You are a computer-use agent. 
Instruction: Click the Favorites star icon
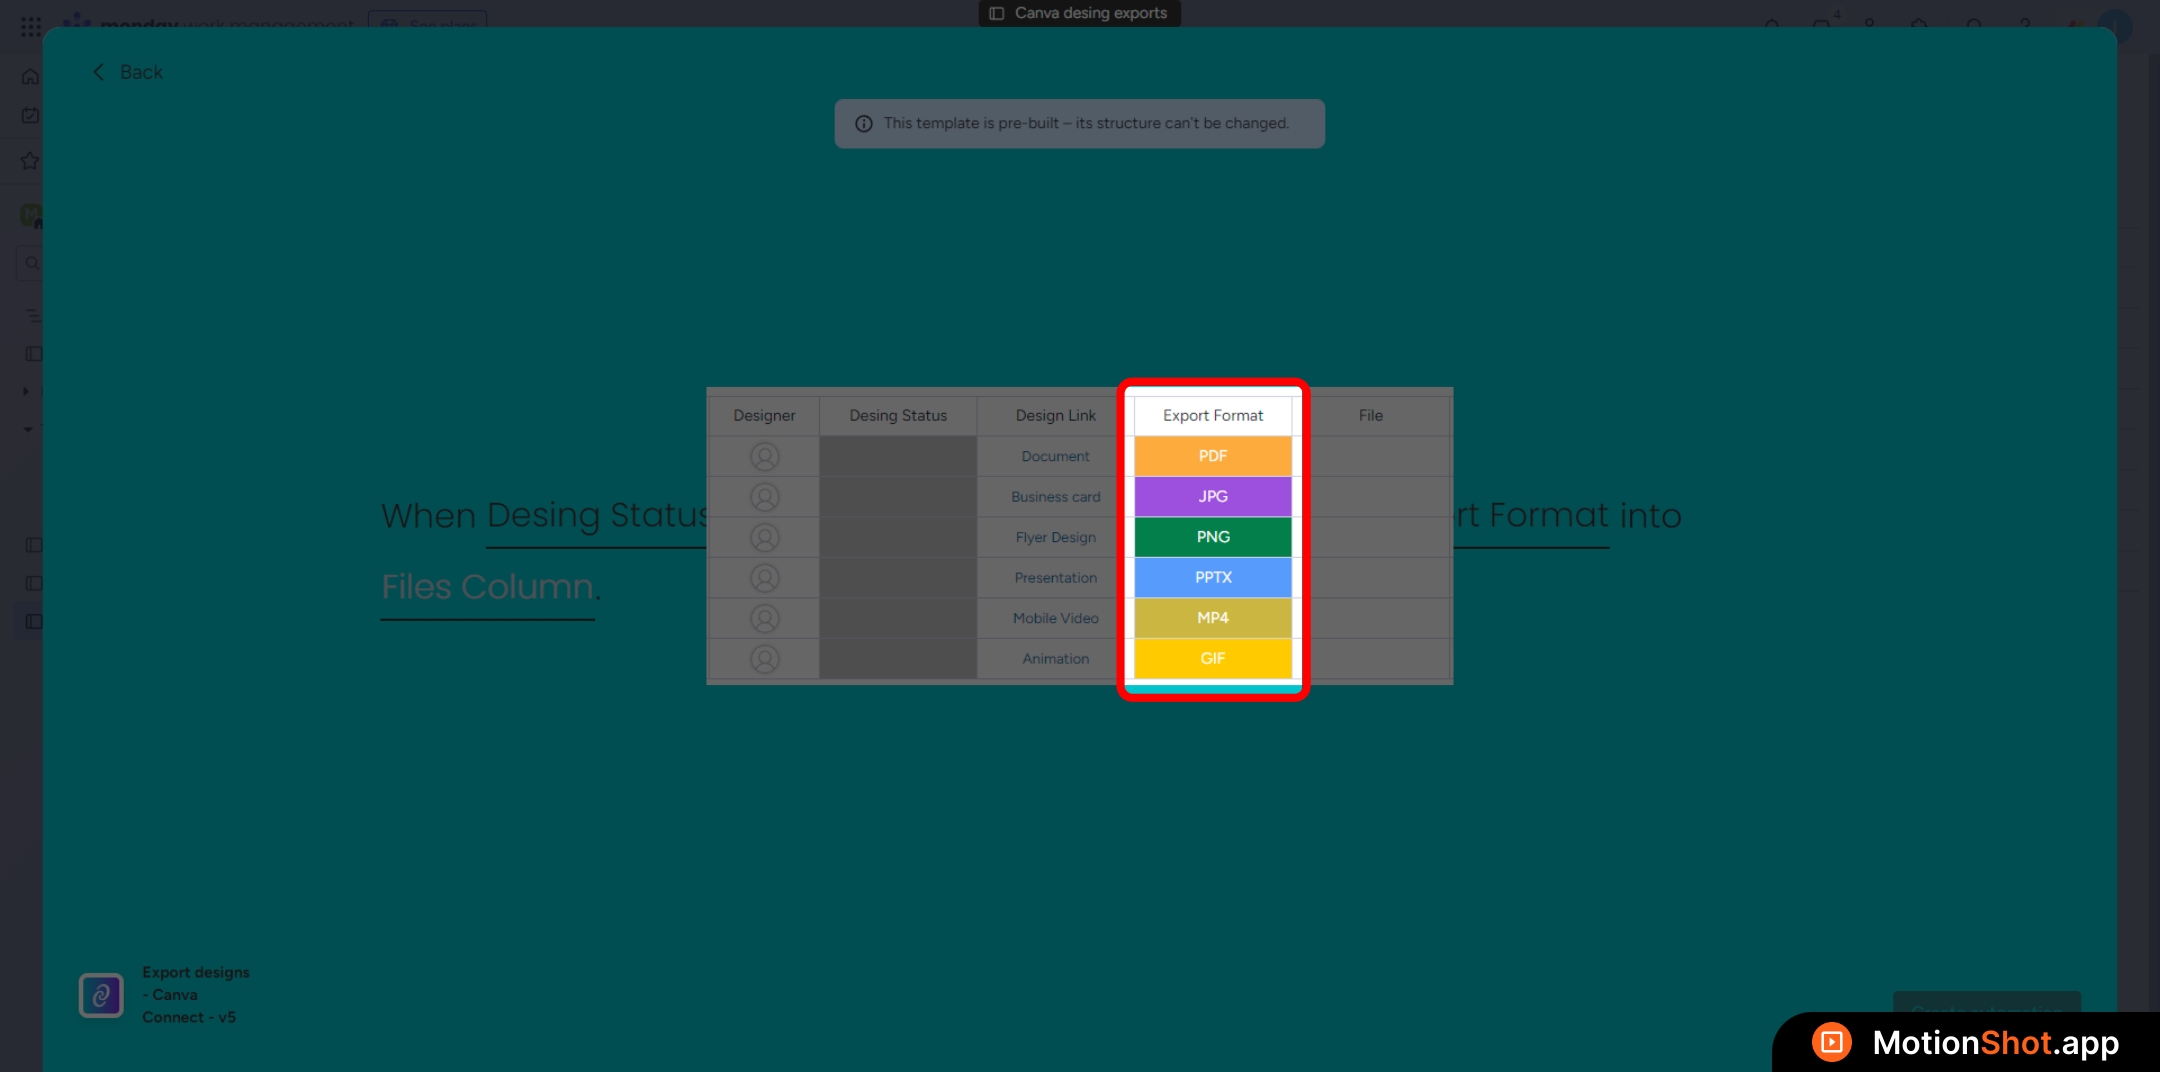[x=30, y=161]
